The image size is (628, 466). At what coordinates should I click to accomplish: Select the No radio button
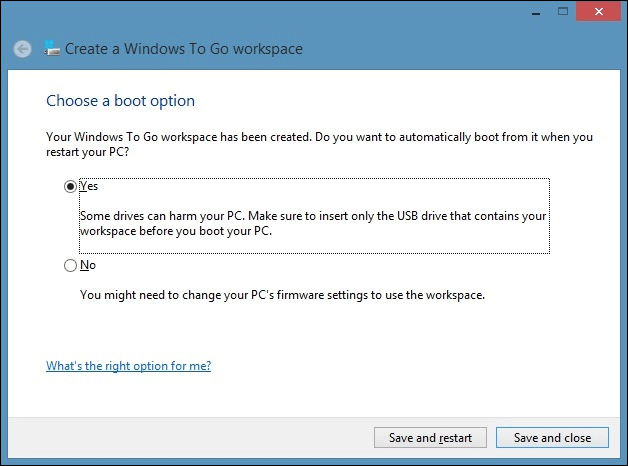[x=70, y=266]
